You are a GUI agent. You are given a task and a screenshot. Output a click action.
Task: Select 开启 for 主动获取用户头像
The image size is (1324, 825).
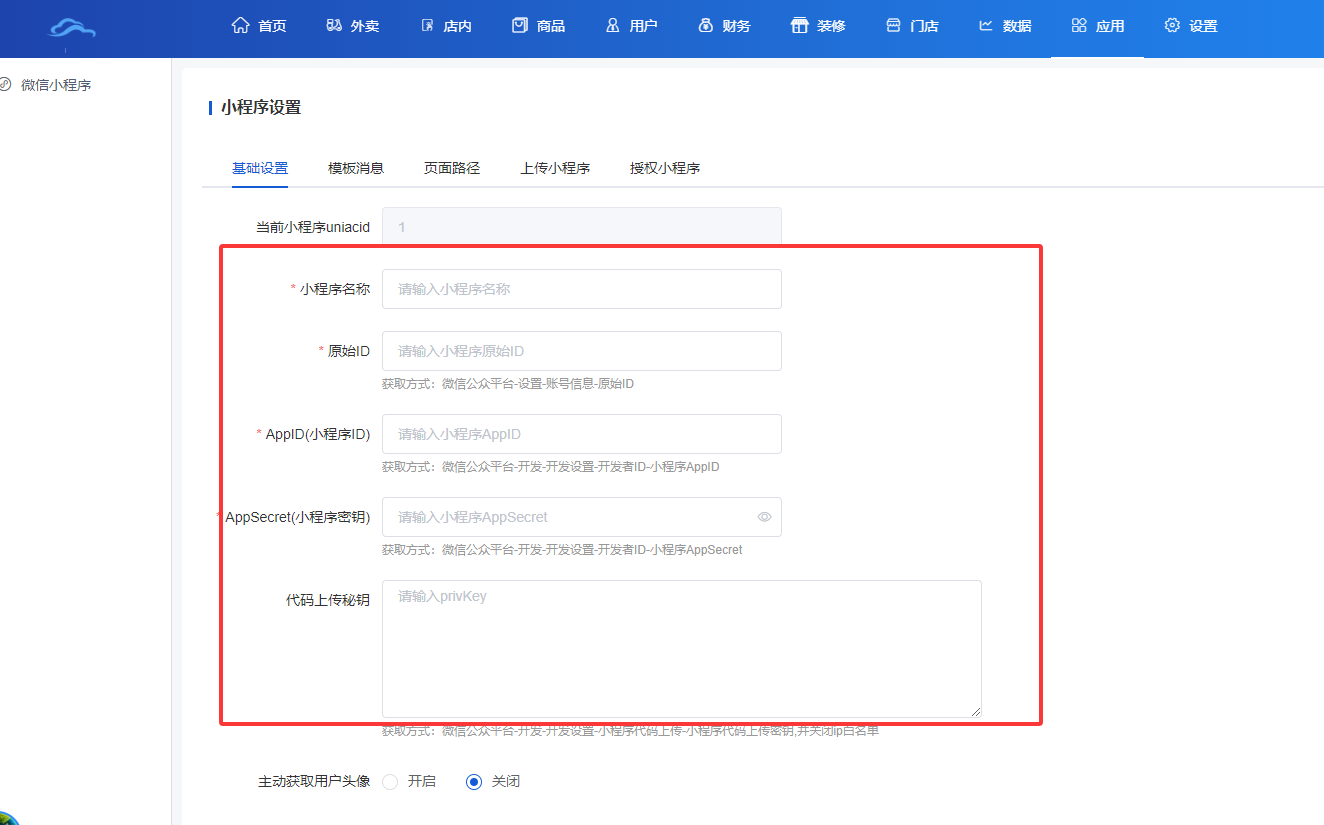point(390,782)
